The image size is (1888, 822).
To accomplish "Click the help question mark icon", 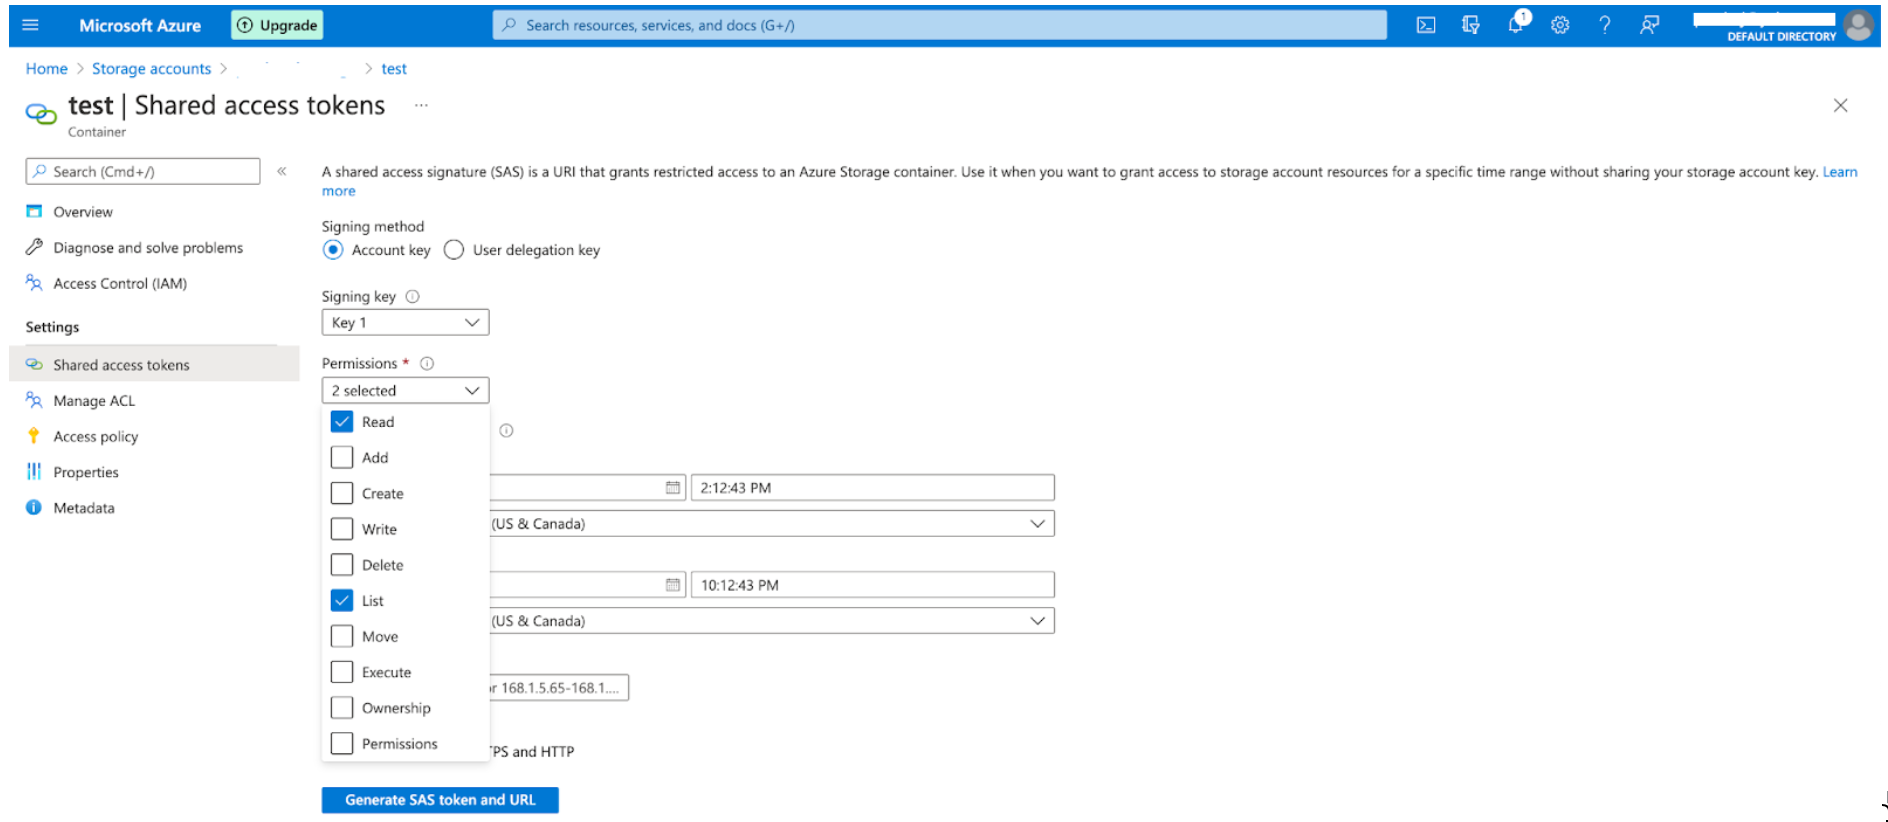I will pos(1604,26).
